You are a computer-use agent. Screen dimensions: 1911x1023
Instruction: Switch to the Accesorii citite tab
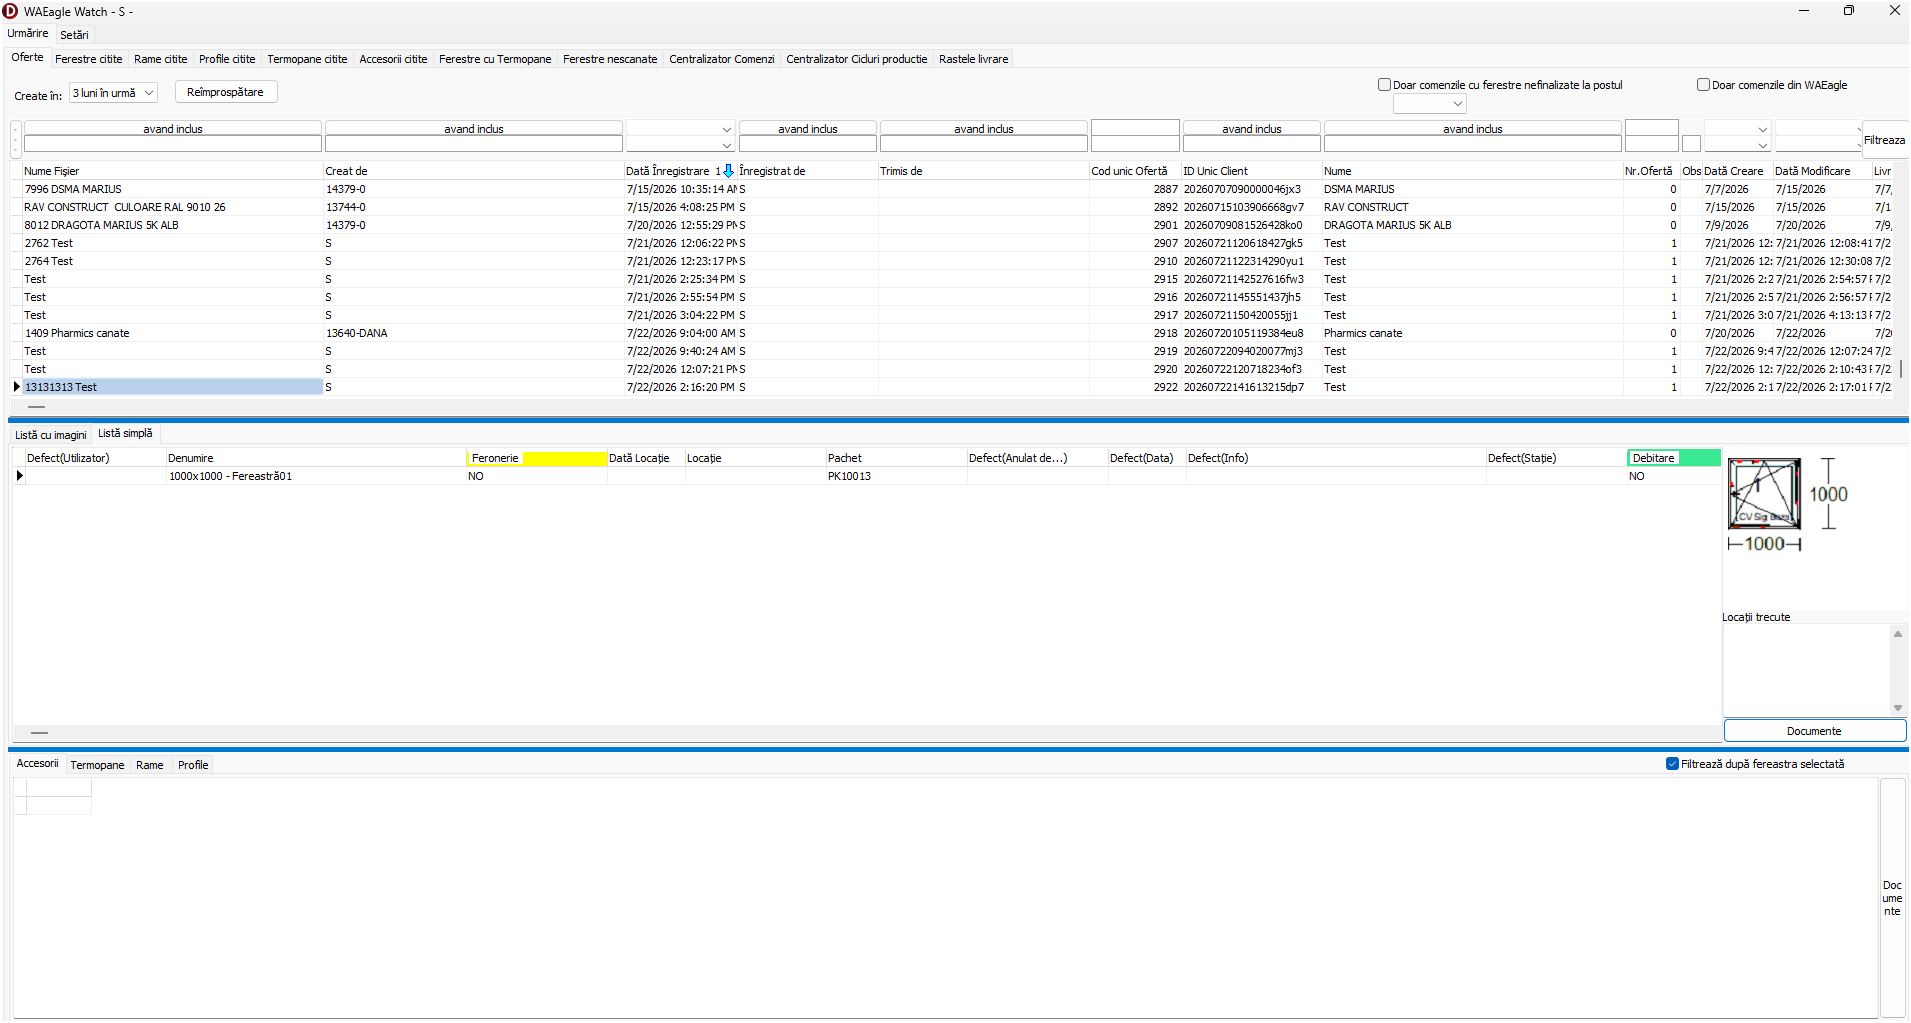pyautogui.click(x=393, y=59)
